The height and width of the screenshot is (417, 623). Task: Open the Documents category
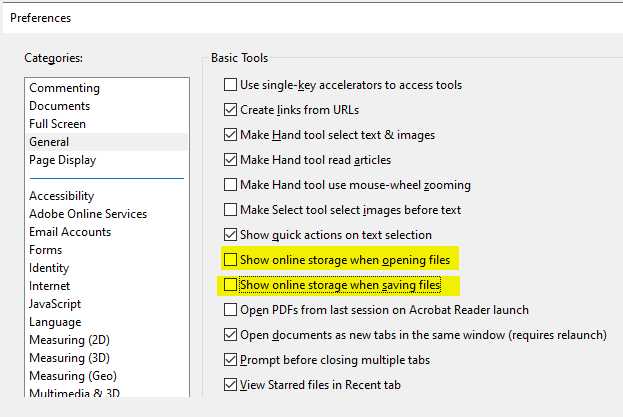click(59, 106)
